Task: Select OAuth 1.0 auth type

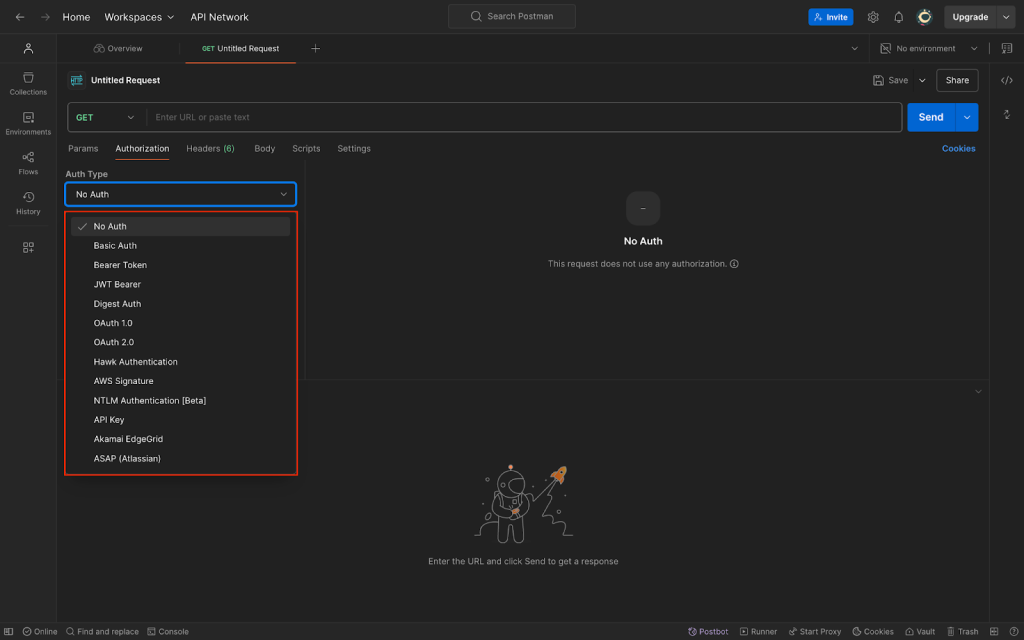Action: click(180, 323)
